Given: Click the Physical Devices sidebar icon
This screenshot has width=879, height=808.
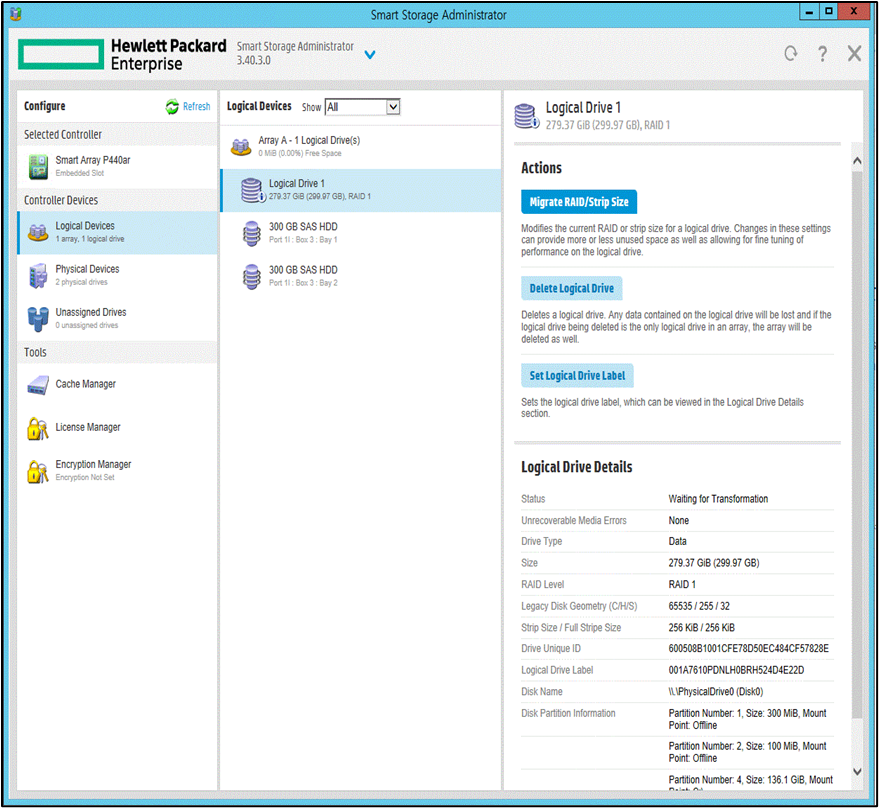Looking at the screenshot, I should coord(38,276).
